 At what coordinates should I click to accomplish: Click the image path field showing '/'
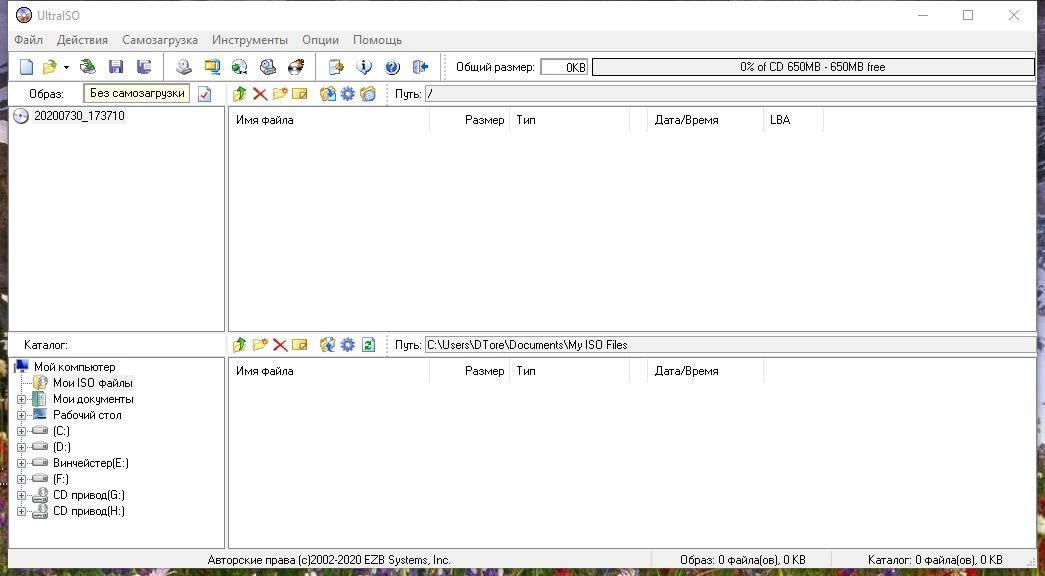(x=730, y=94)
